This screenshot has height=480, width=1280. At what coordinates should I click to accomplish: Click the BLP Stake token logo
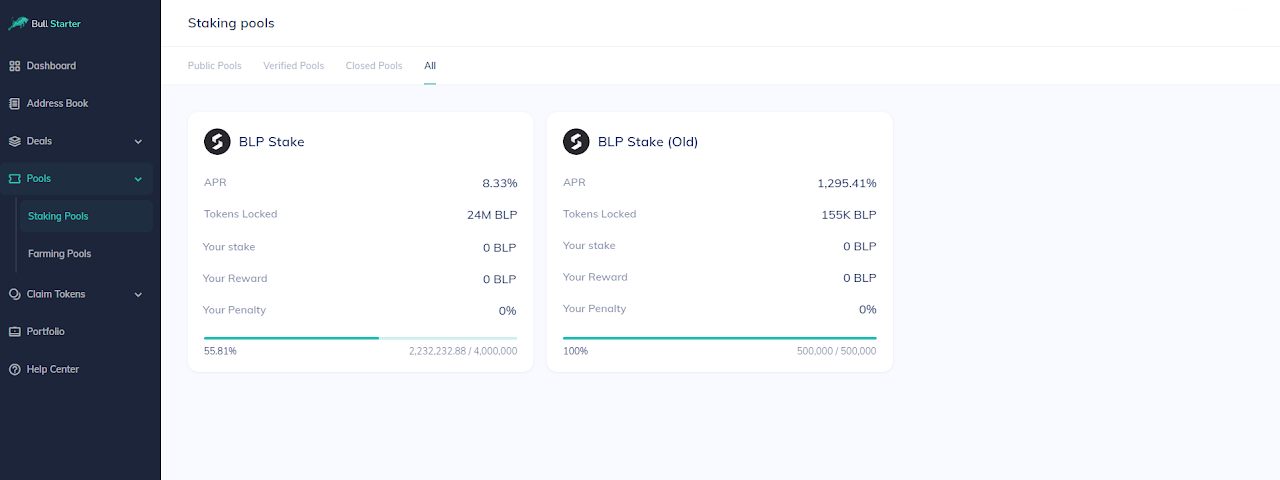(217, 142)
